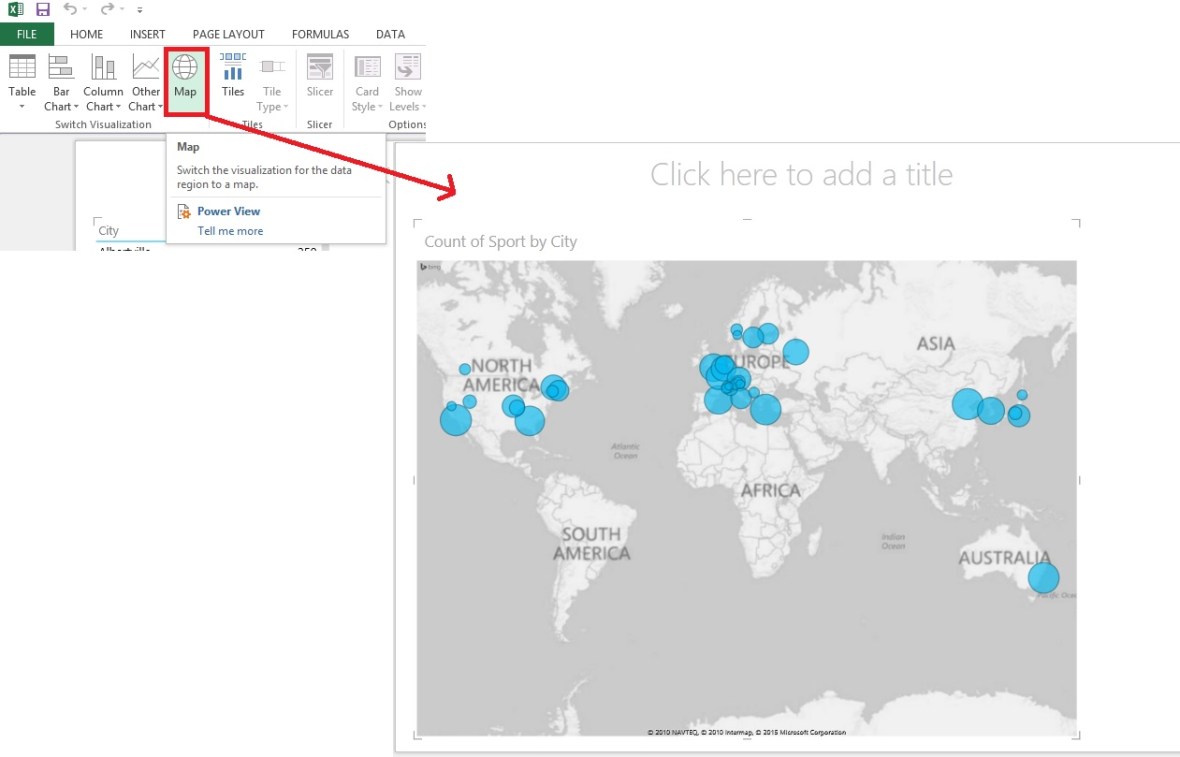Click the Undo arrow icon
This screenshot has width=1180, height=757.
[x=70, y=9]
